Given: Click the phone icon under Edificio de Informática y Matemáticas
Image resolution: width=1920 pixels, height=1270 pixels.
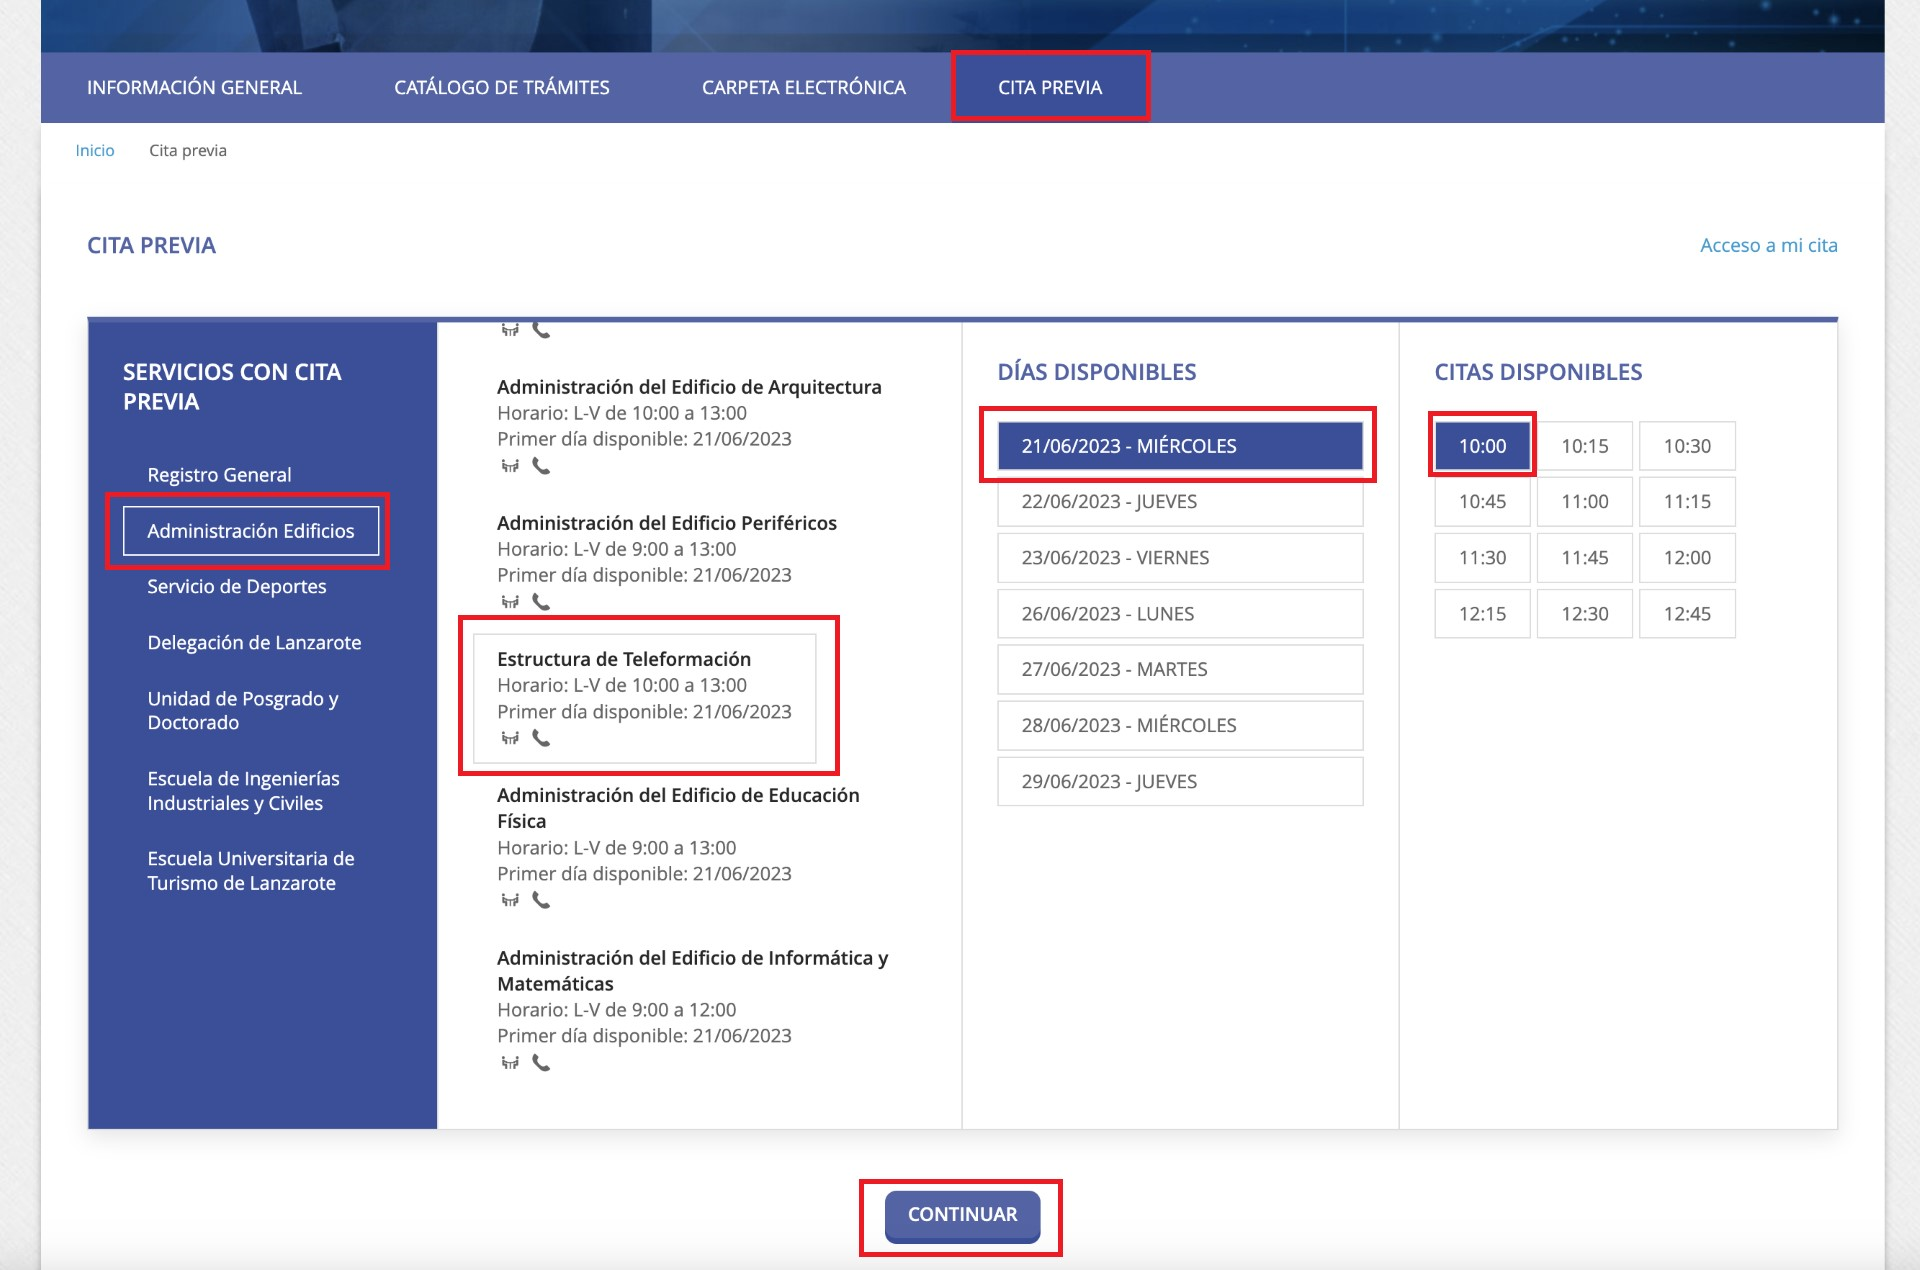Looking at the screenshot, I should pos(541,1063).
